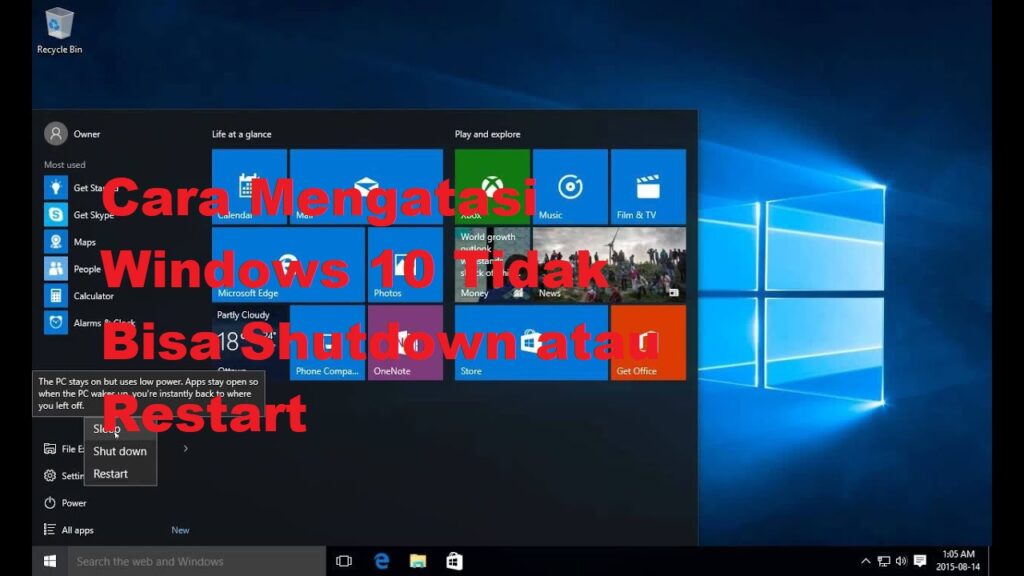The height and width of the screenshot is (576, 1024).
Task: Open the Money tile
Action: click(x=492, y=264)
